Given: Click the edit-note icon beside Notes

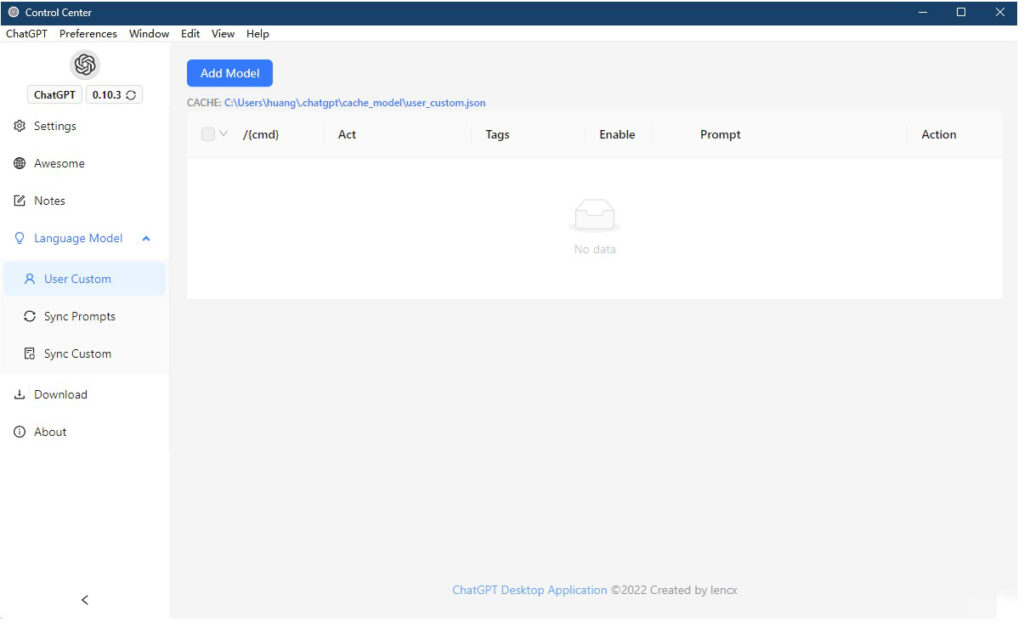Looking at the screenshot, I should coord(20,201).
